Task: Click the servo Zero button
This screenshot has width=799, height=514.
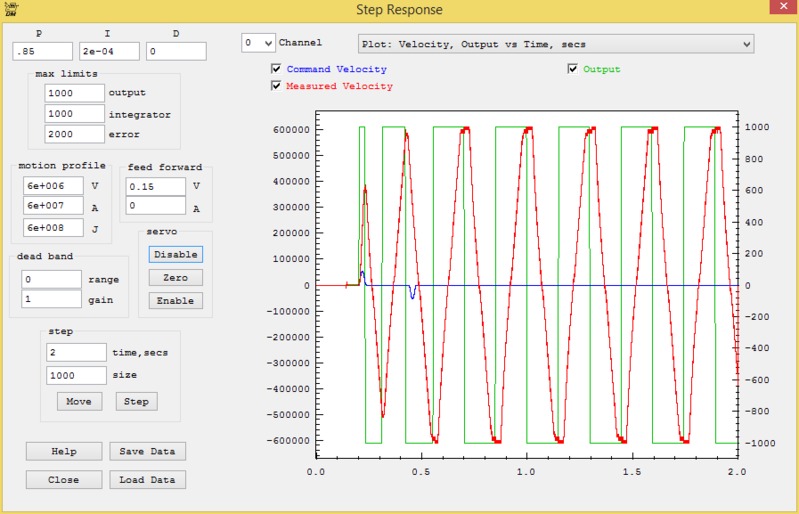Action: click(175, 277)
